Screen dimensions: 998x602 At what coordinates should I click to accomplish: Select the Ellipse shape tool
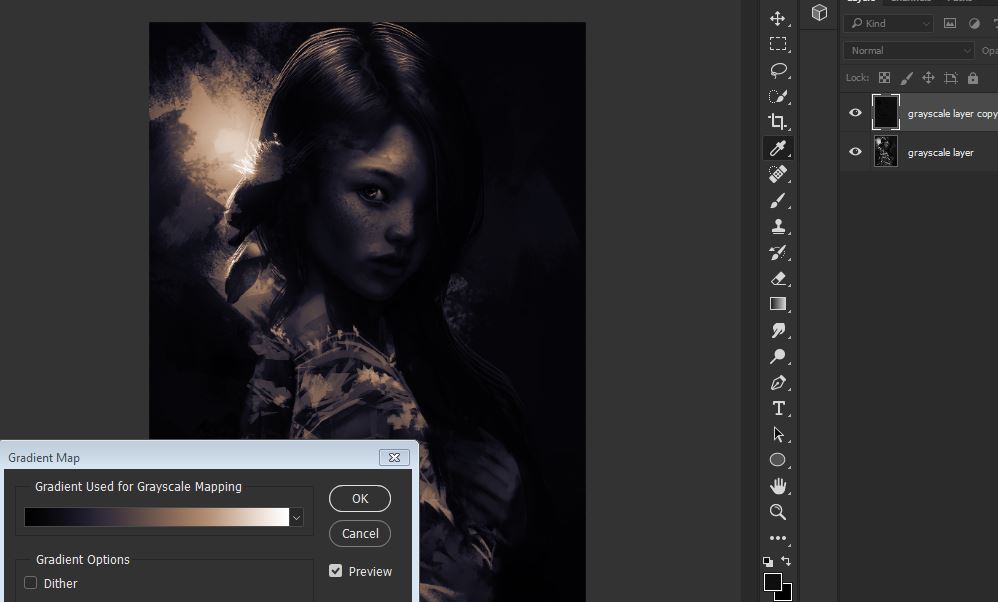[777, 460]
